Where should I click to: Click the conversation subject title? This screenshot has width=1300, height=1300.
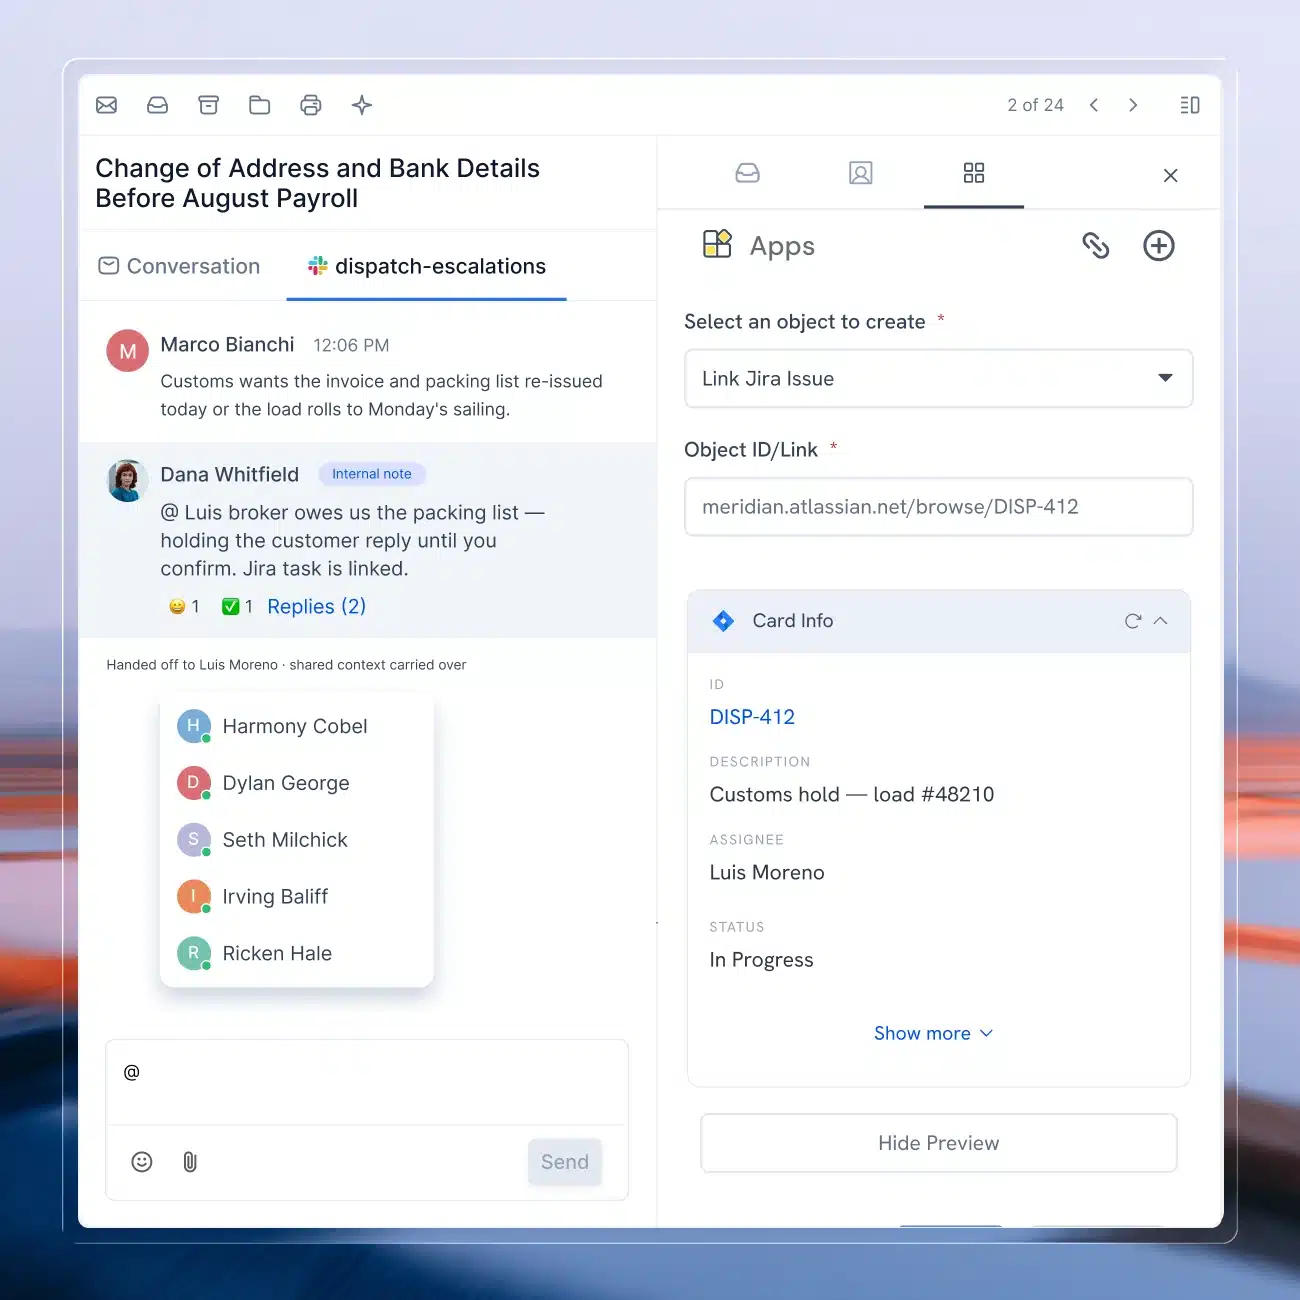(x=318, y=183)
